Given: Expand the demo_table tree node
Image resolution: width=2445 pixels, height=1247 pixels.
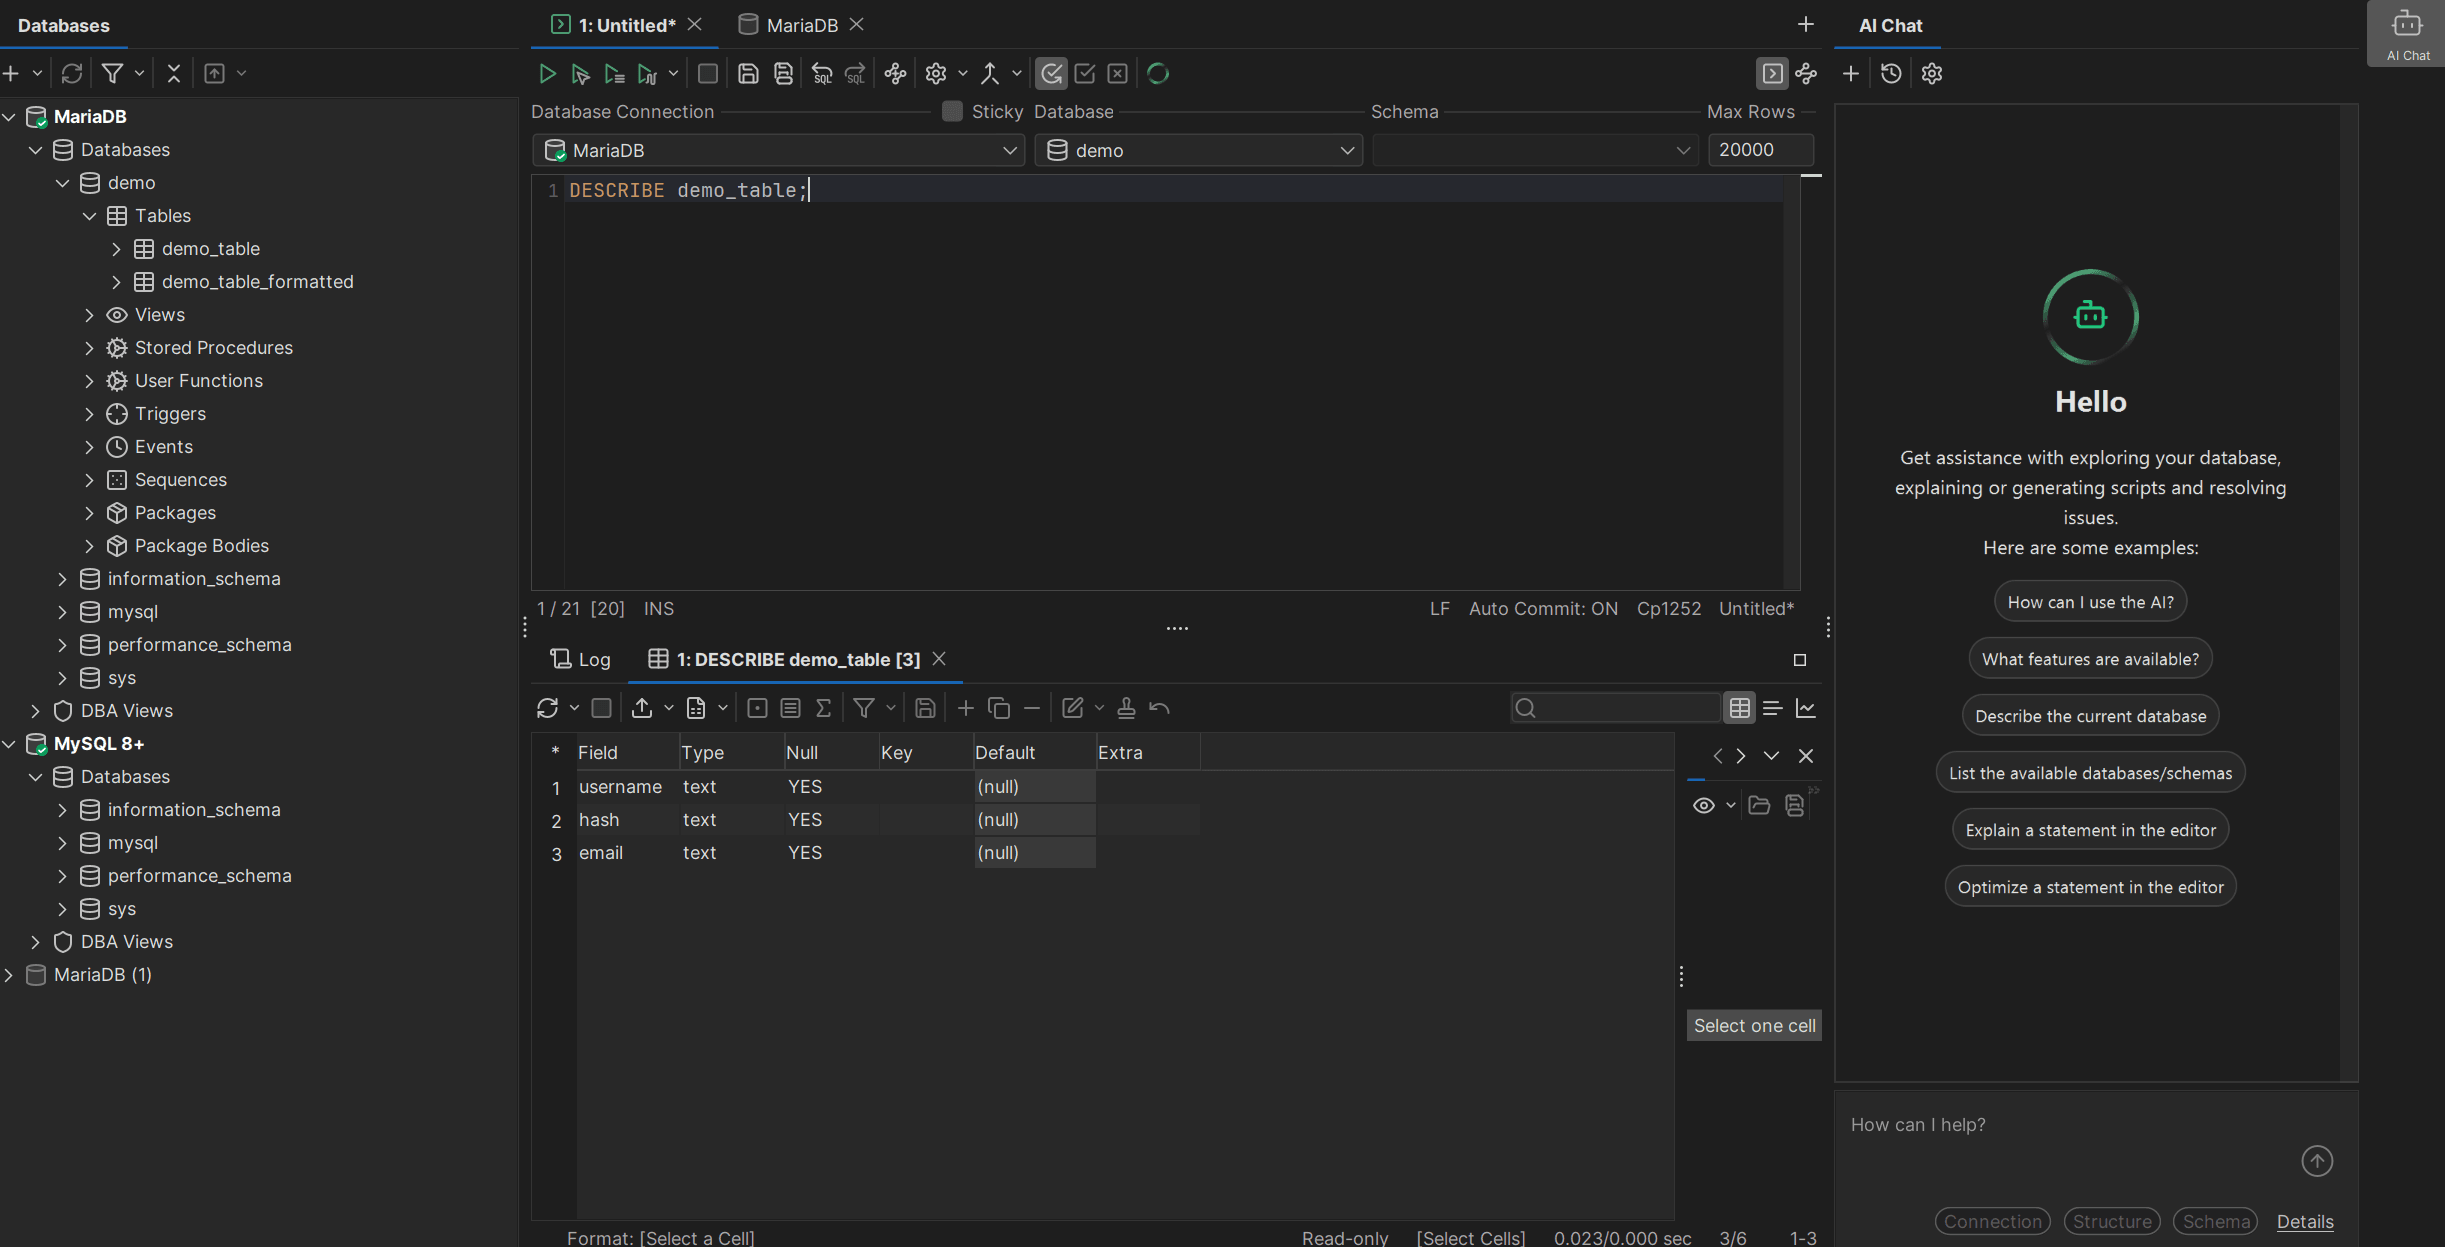Looking at the screenshot, I should point(117,248).
